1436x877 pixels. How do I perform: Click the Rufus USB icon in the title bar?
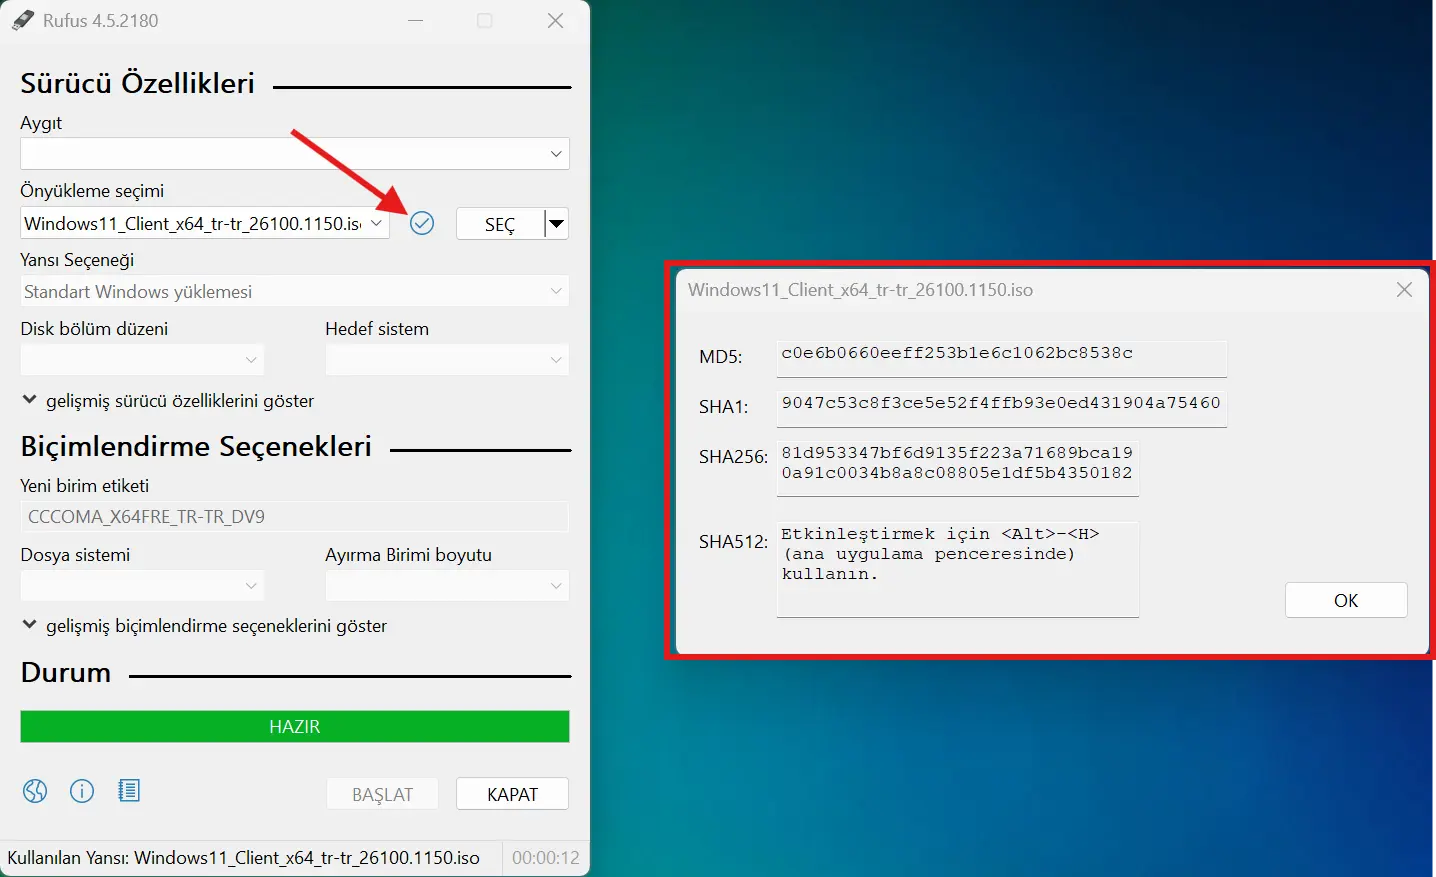coord(22,20)
